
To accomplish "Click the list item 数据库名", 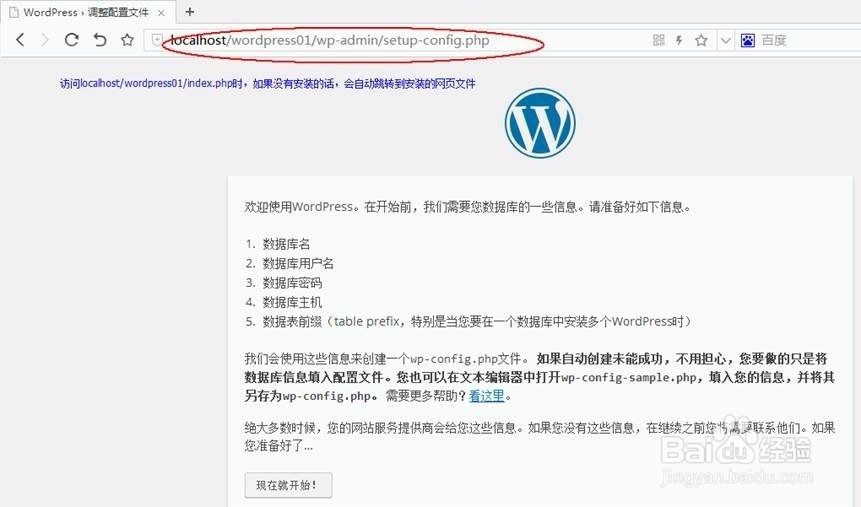I will (x=286, y=244).
